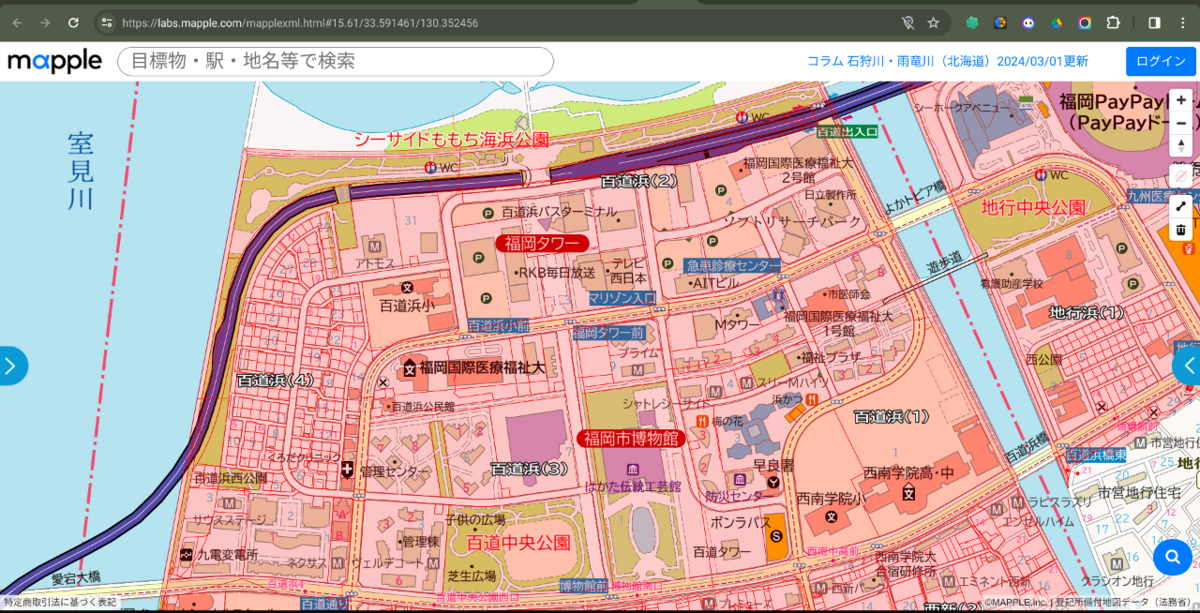Open the extensions puzzle menu
The image size is (1200, 613).
tap(1113, 22)
